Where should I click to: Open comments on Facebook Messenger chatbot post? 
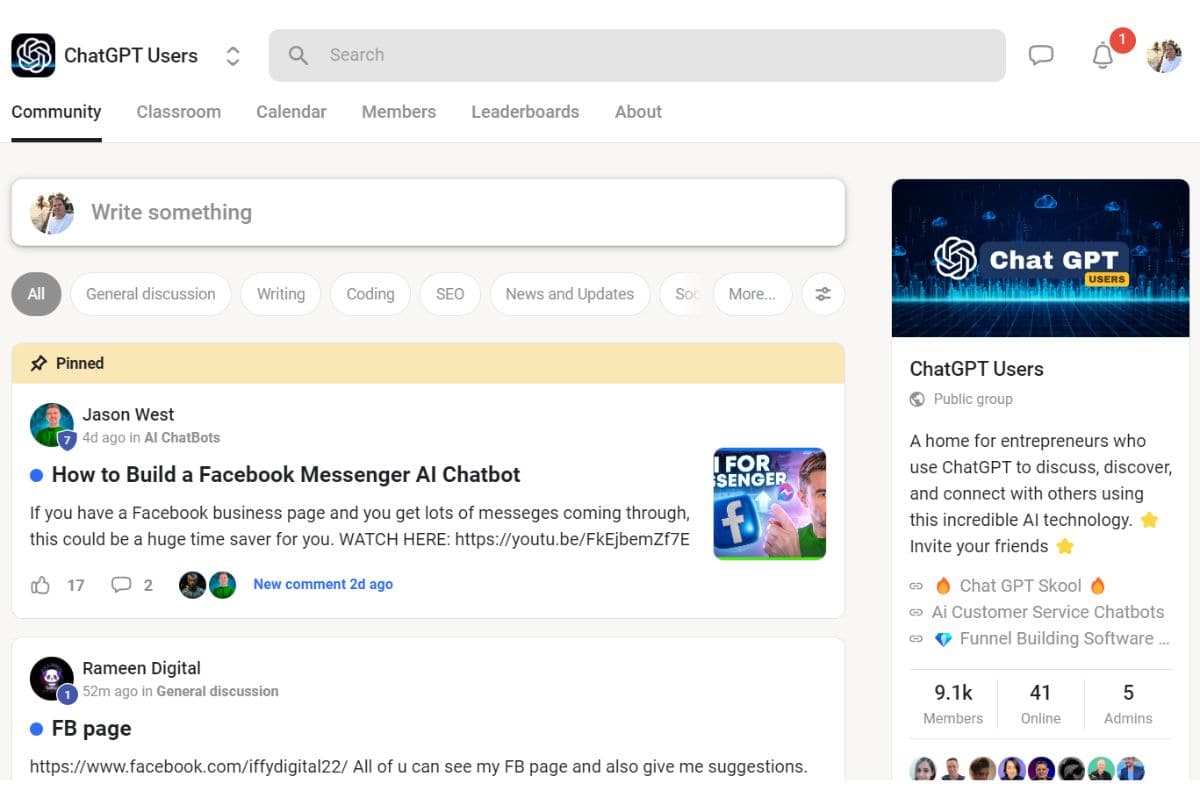click(122, 585)
